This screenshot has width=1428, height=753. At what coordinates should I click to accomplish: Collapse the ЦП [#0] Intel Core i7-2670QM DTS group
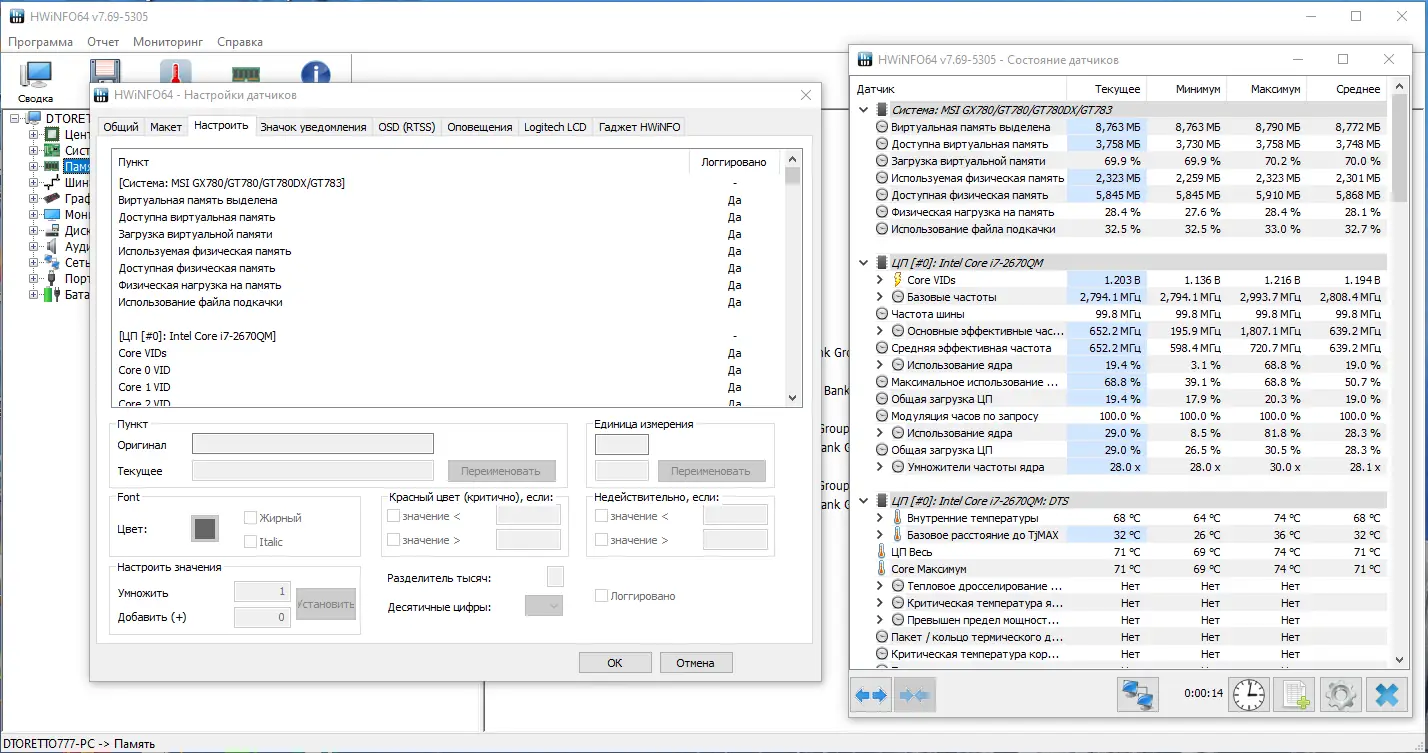(865, 501)
